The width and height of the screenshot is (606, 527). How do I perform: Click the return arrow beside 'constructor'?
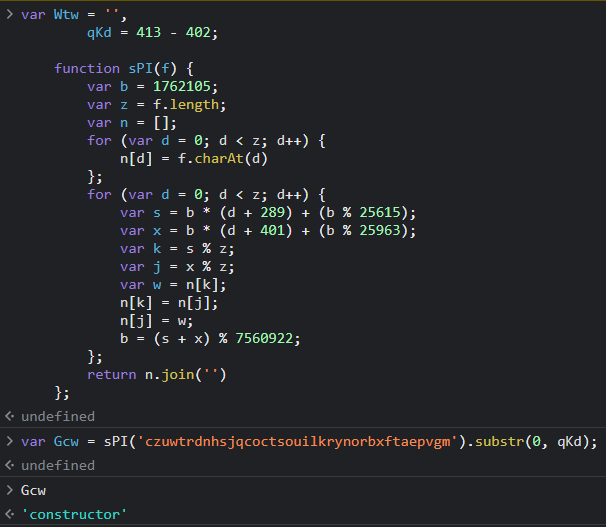tap(10, 514)
